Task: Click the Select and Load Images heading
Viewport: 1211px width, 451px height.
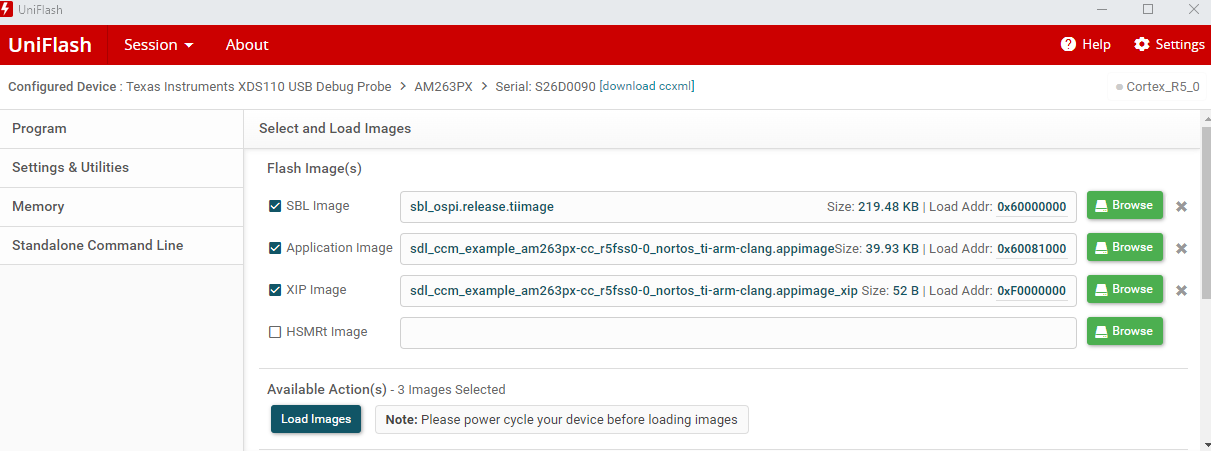Action: coord(335,128)
